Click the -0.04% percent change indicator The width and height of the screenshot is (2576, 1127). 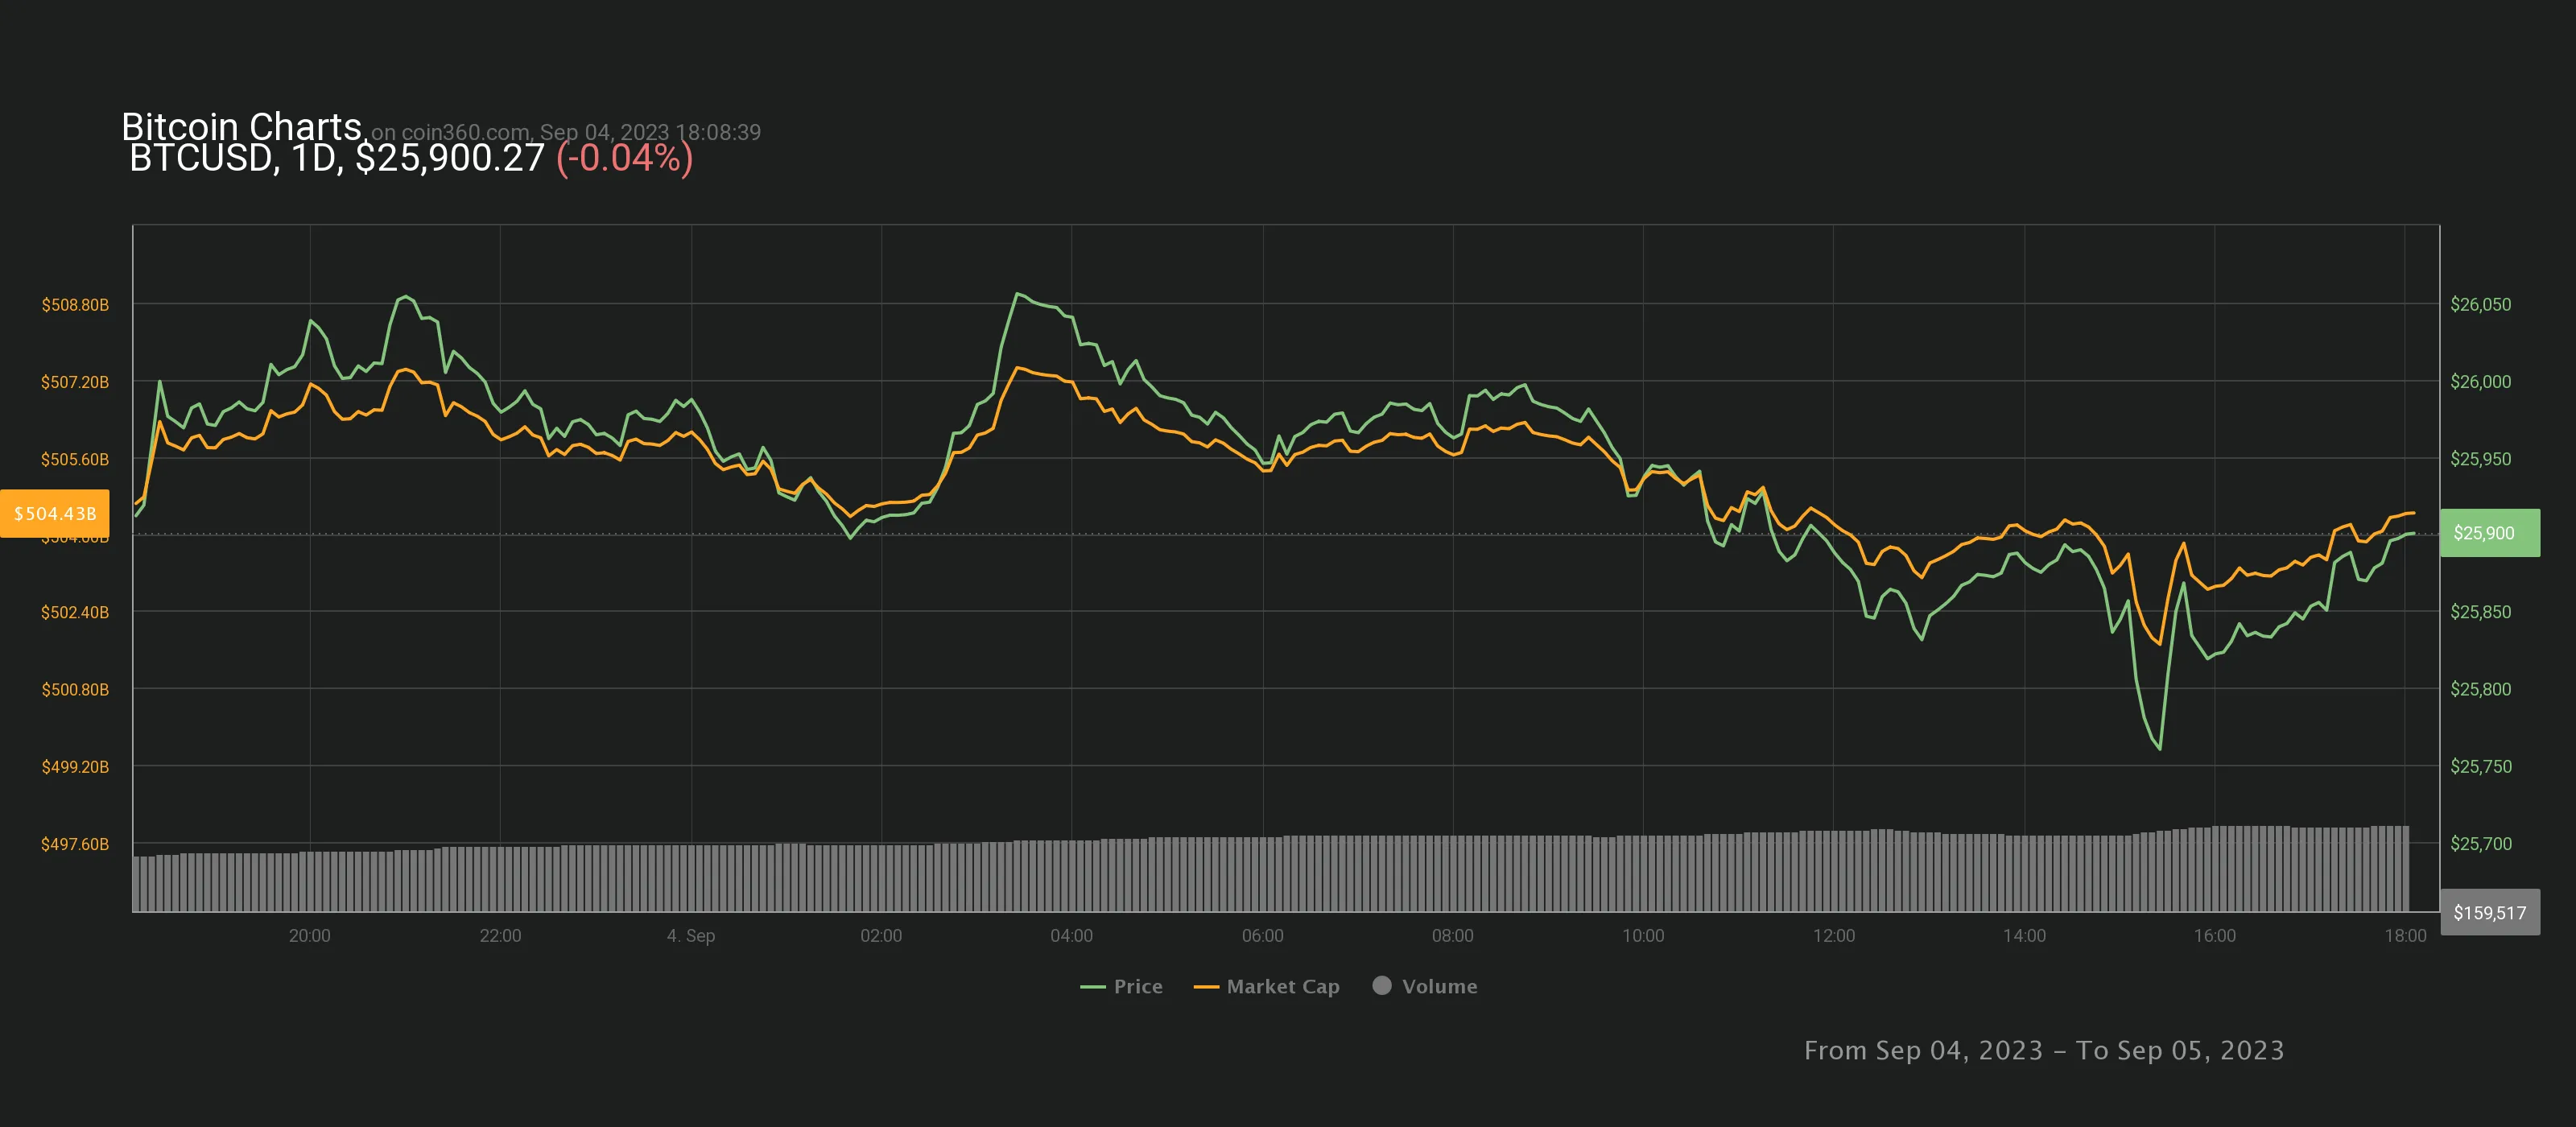click(624, 158)
